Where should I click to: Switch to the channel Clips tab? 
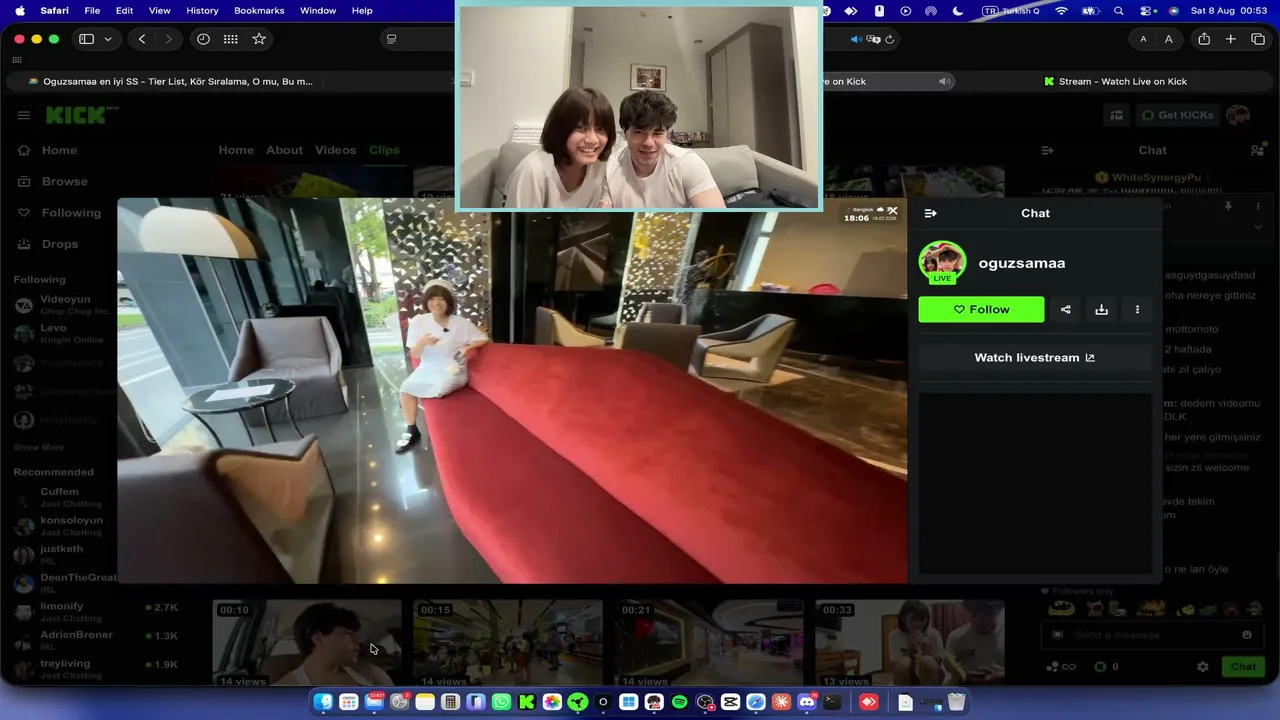click(384, 150)
